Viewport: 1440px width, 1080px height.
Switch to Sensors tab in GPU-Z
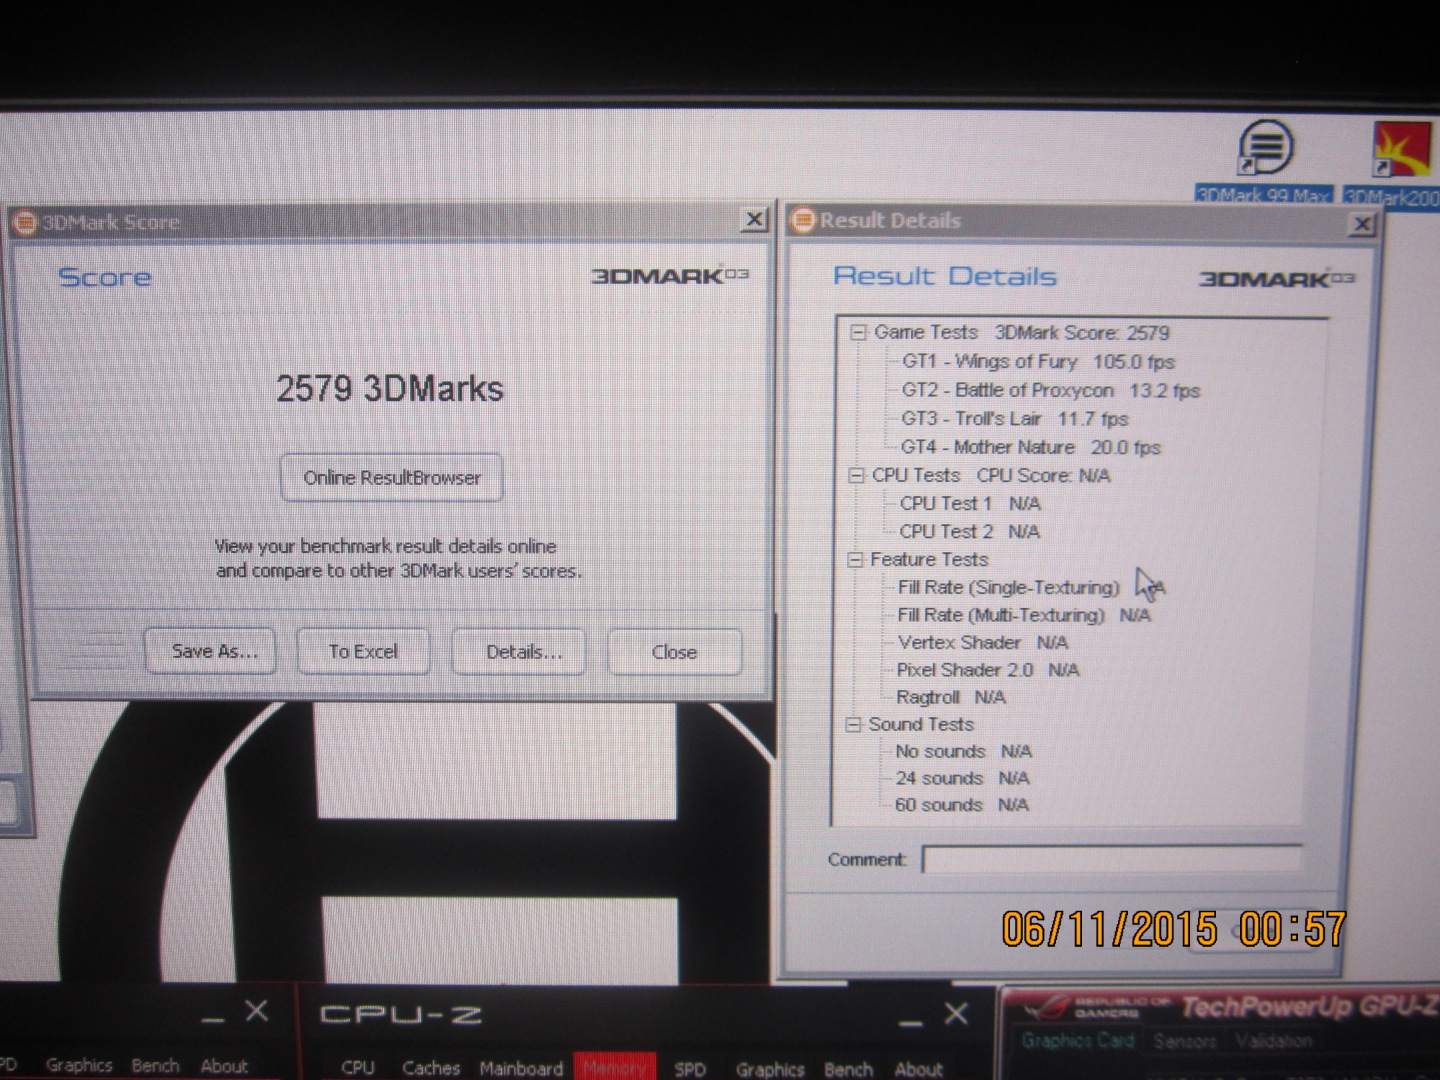click(x=1184, y=1041)
